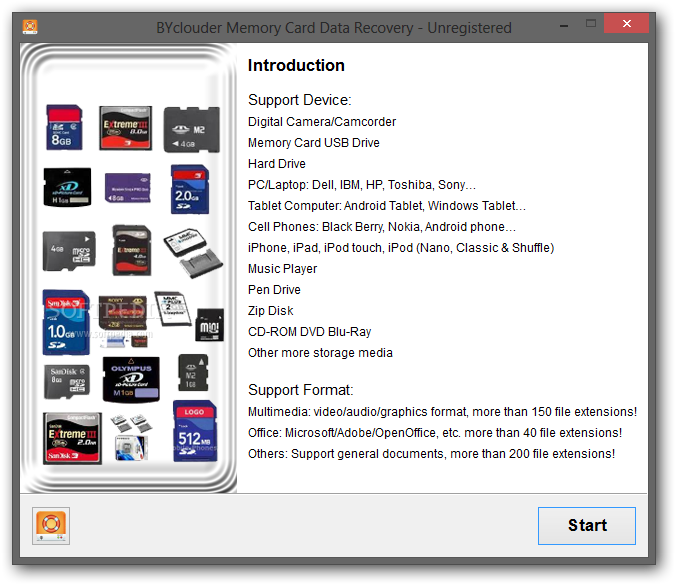The image size is (676, 585).
Task: Click the SanDisk Extreme III 2.0GB image
Action: [72, 438]
